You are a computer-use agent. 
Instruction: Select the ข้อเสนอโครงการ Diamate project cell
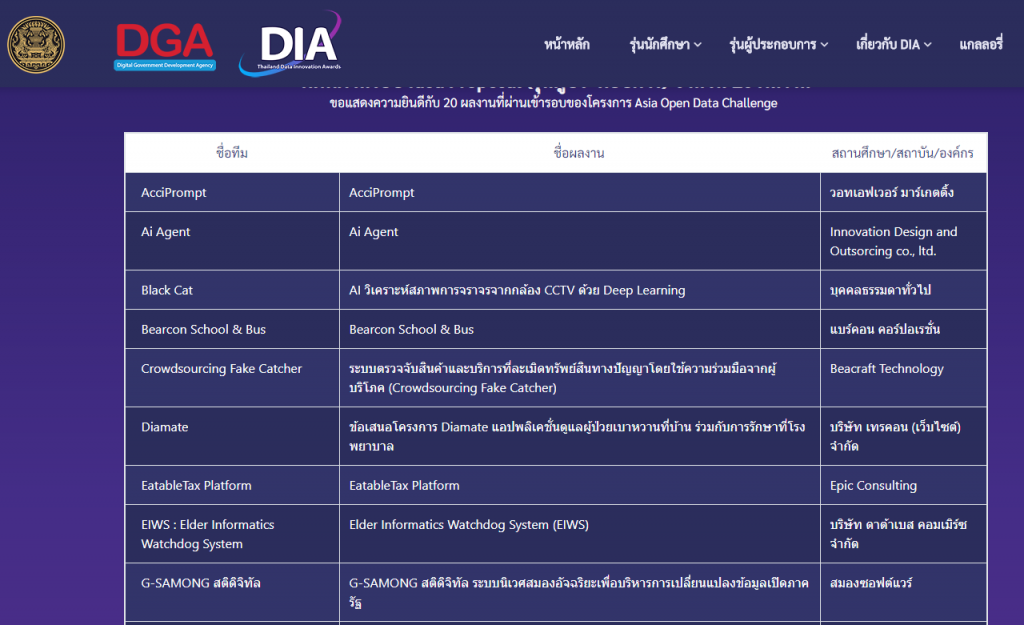[x=579, y=436]
